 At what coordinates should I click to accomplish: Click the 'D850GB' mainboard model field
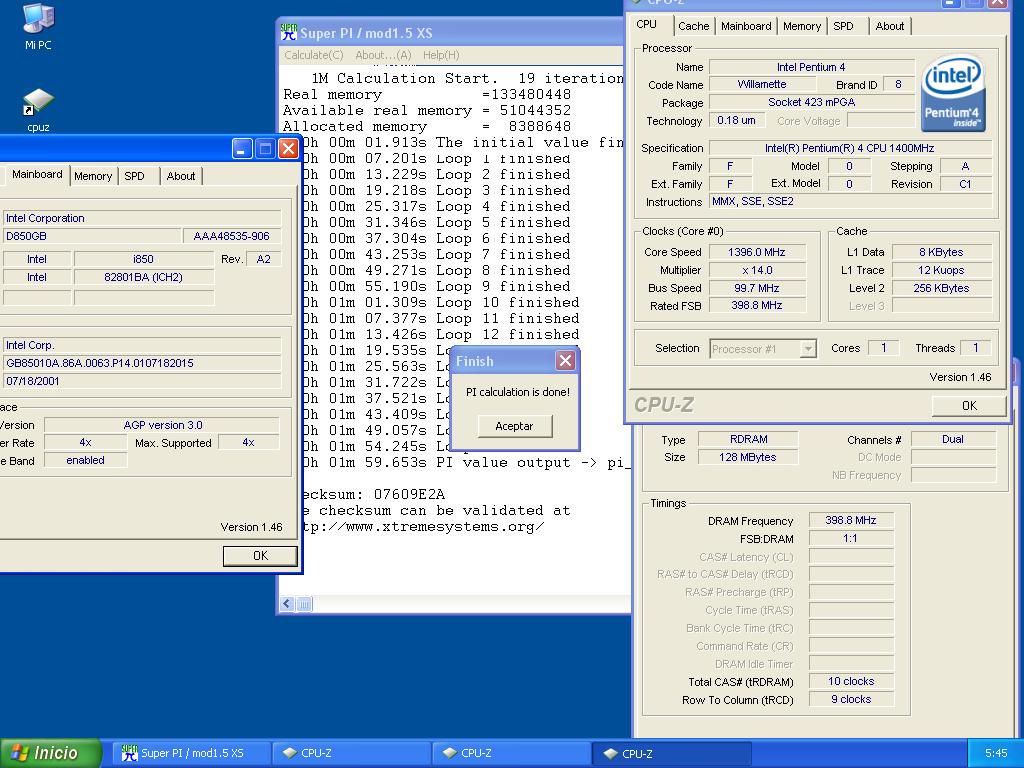91,236
